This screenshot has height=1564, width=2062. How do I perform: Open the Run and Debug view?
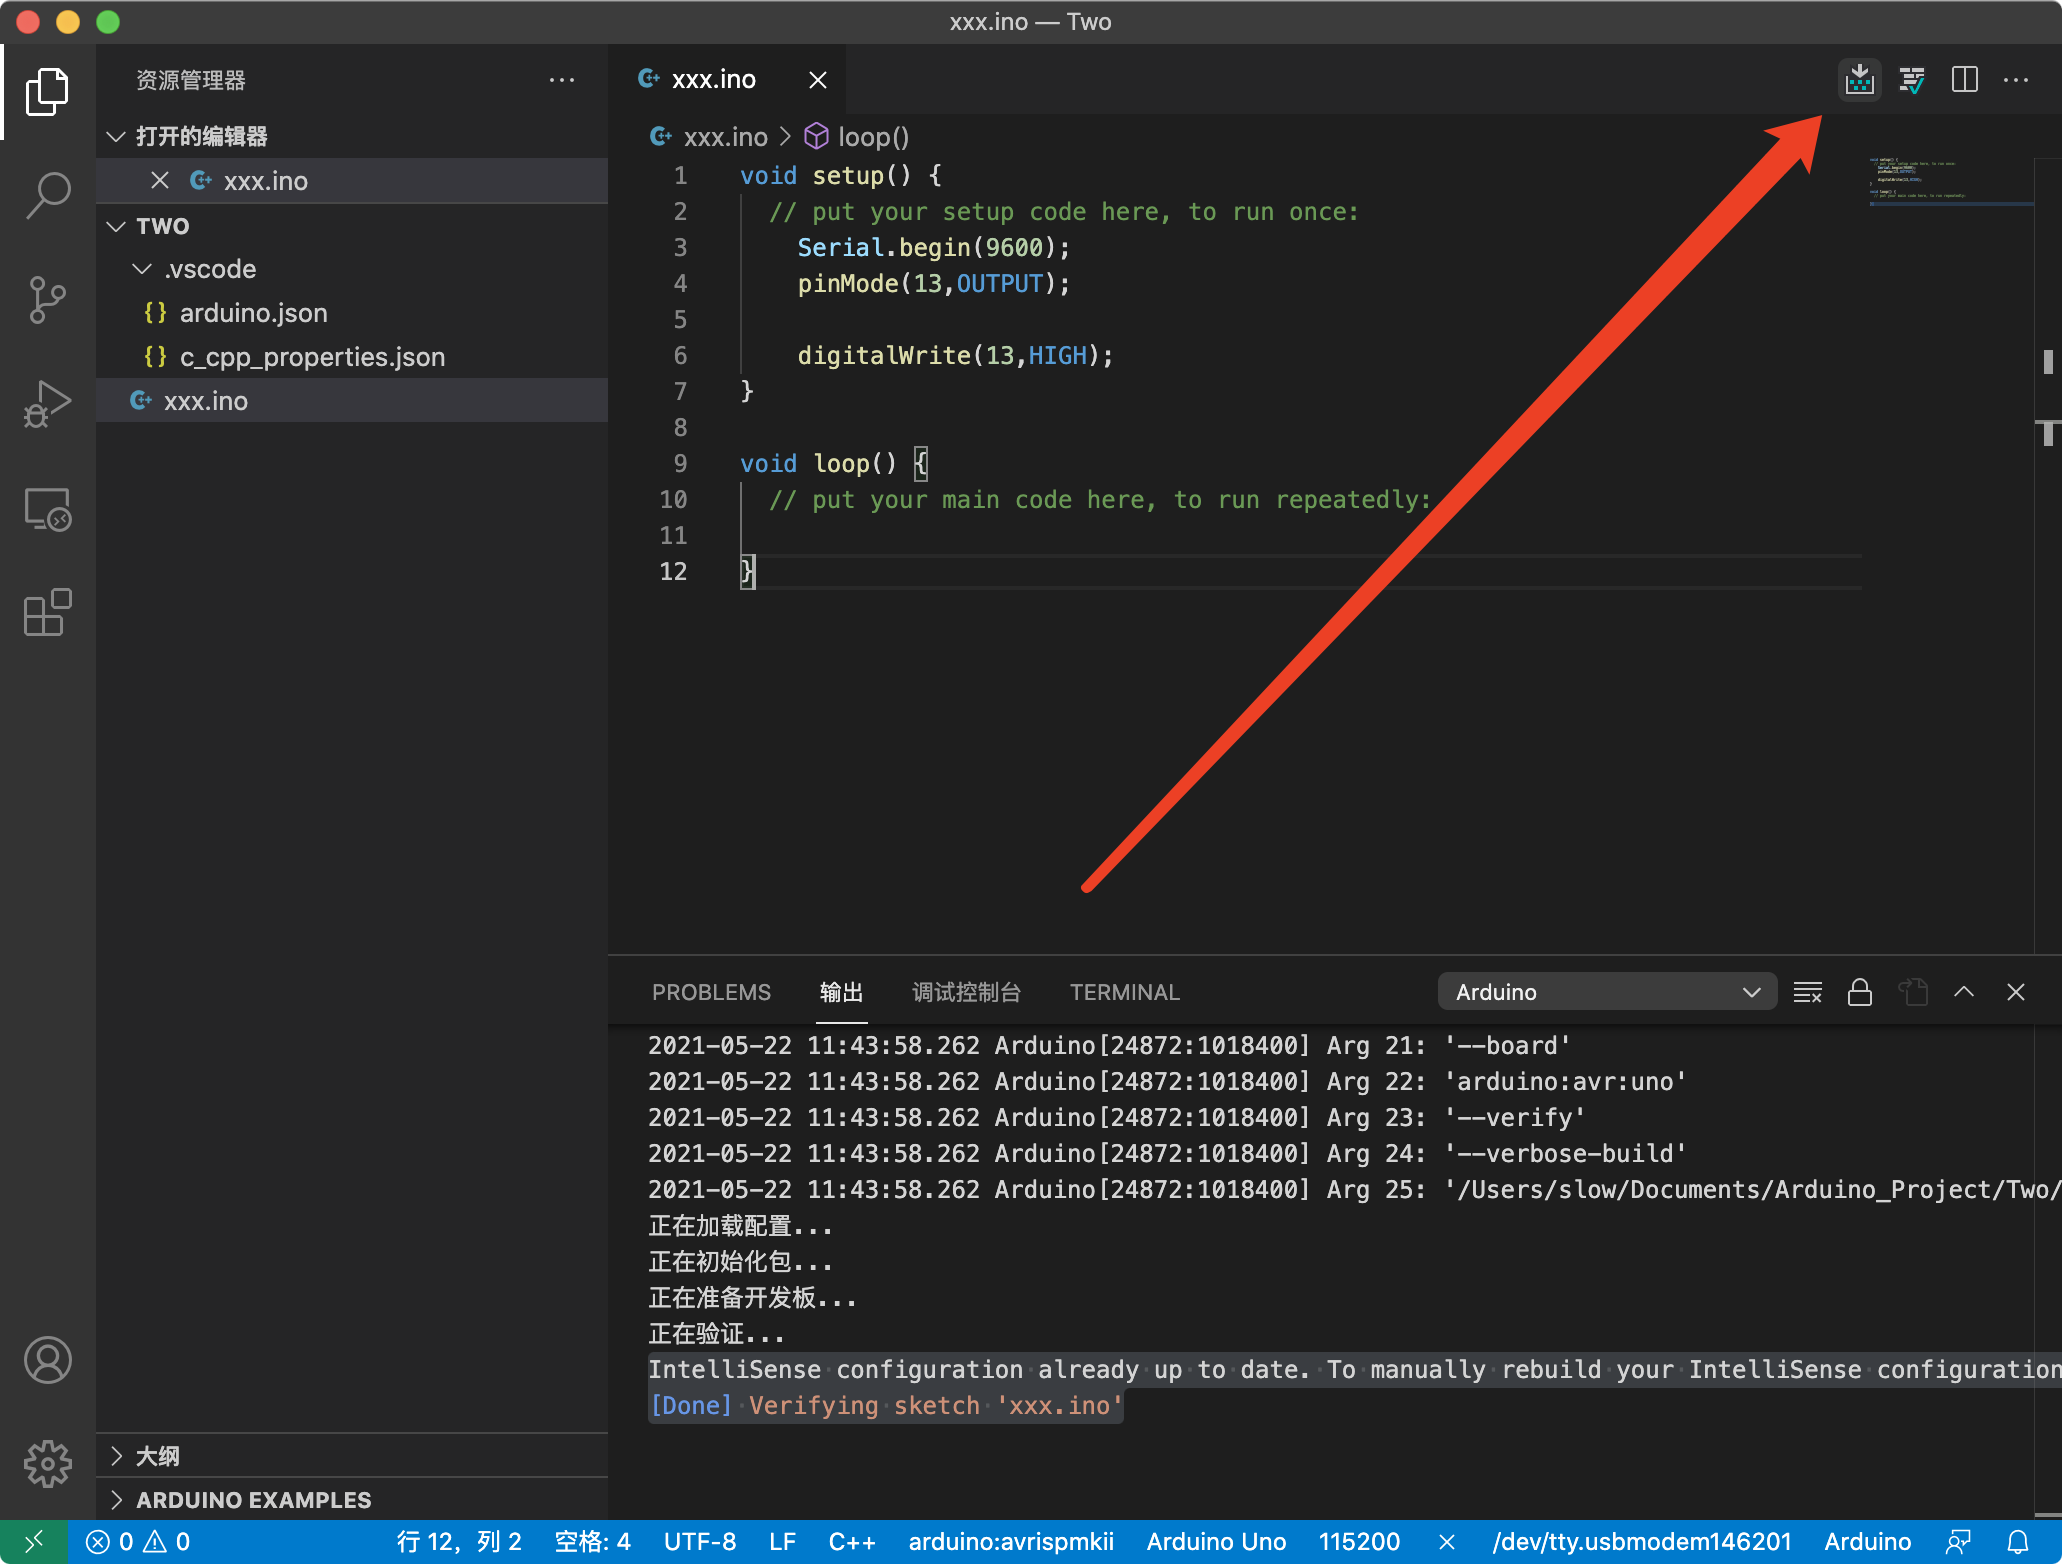click(48, 404)
